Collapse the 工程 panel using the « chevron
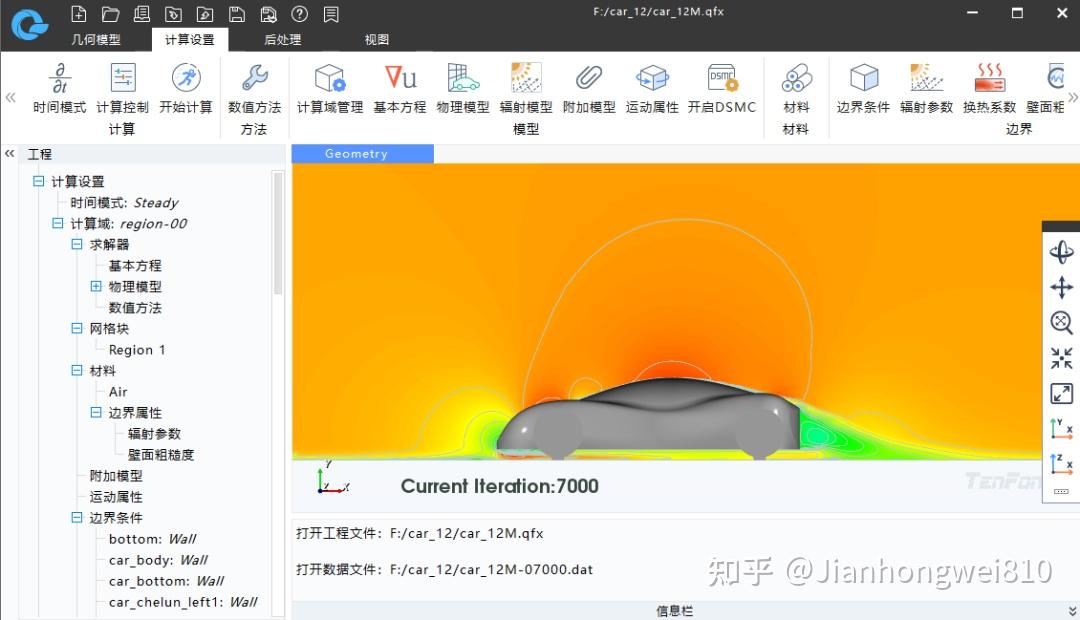Screen dimensions: 1080x620 (8, 153)
